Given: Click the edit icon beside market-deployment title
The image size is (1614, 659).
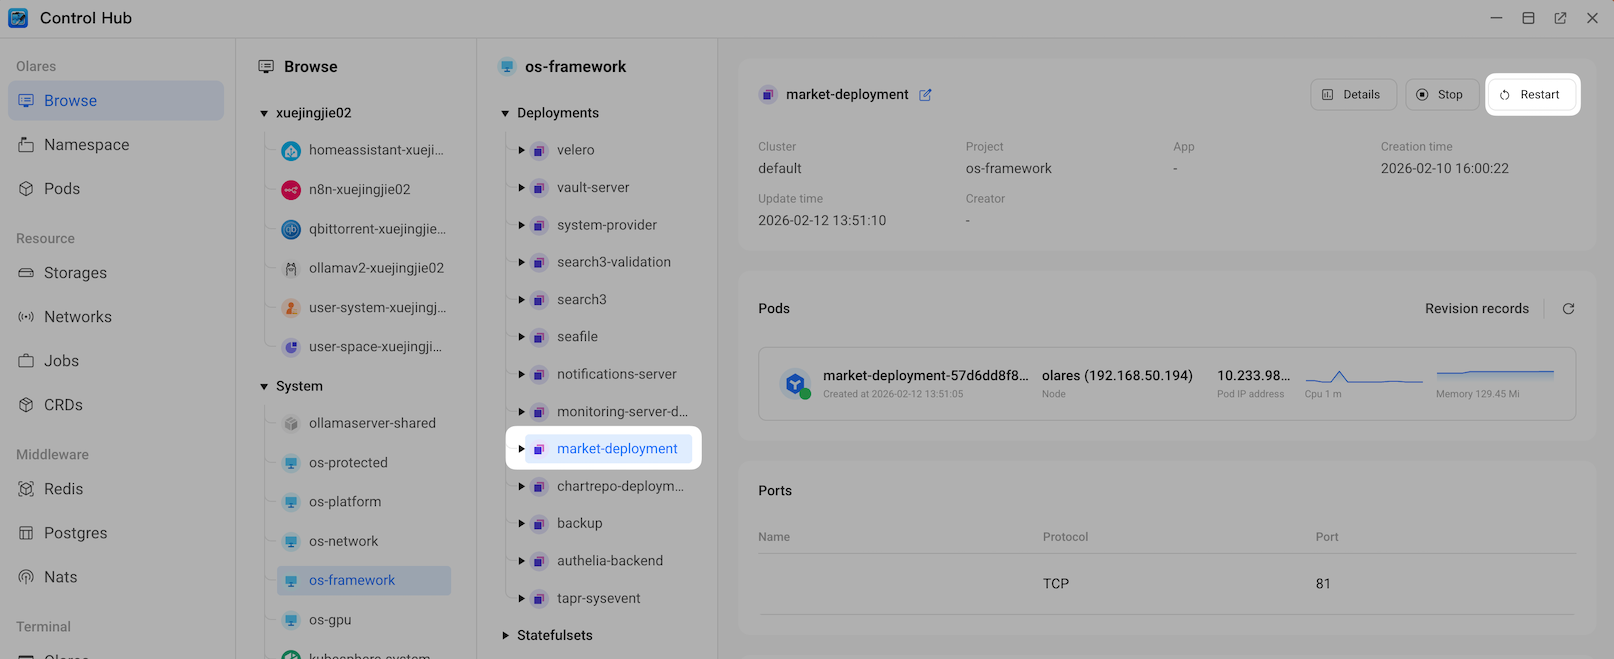Looking at the screenshot, I should pos(925,95).
